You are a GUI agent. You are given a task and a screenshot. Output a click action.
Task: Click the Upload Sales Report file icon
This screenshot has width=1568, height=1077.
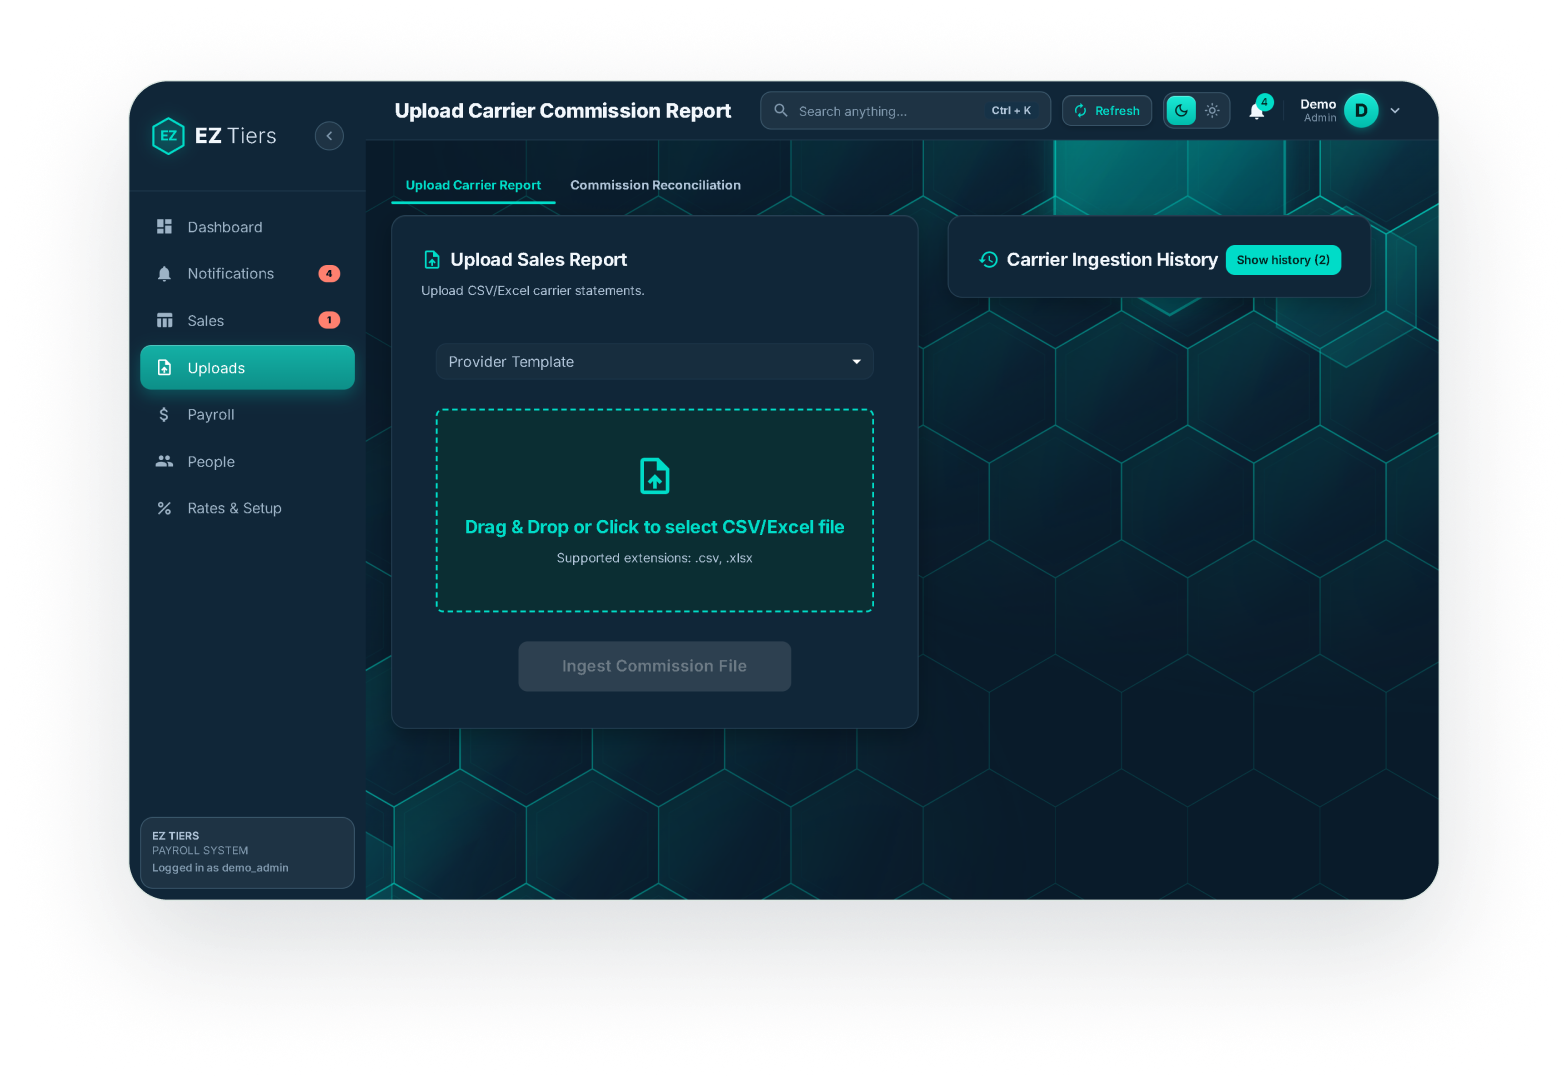click(x=432, y=260)
